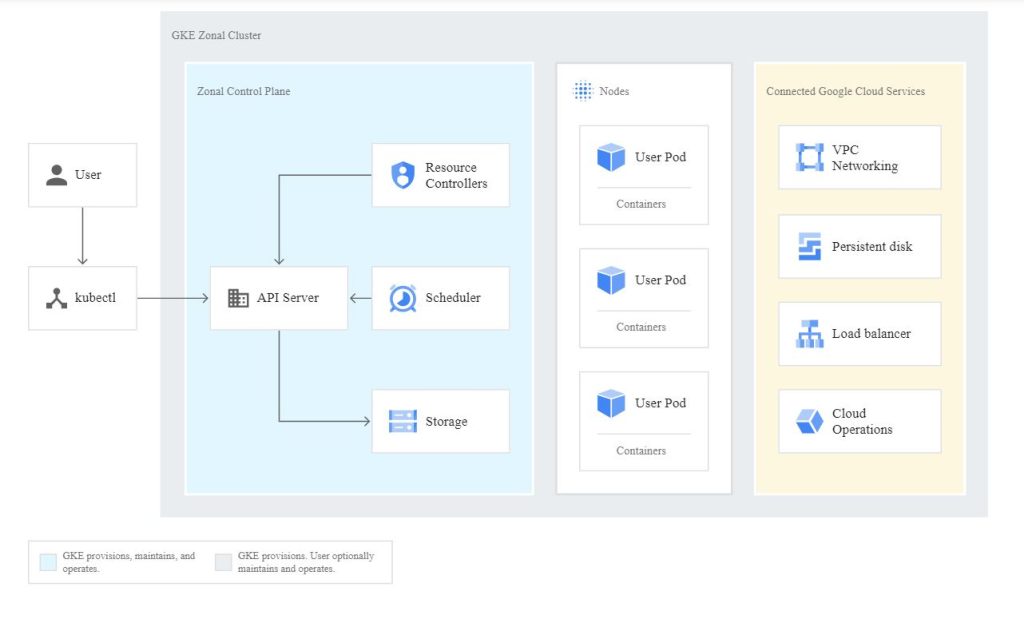Click the light blue legend color swatch
1024x623 pixels.
pyautogui.click(x=46, y=561)
